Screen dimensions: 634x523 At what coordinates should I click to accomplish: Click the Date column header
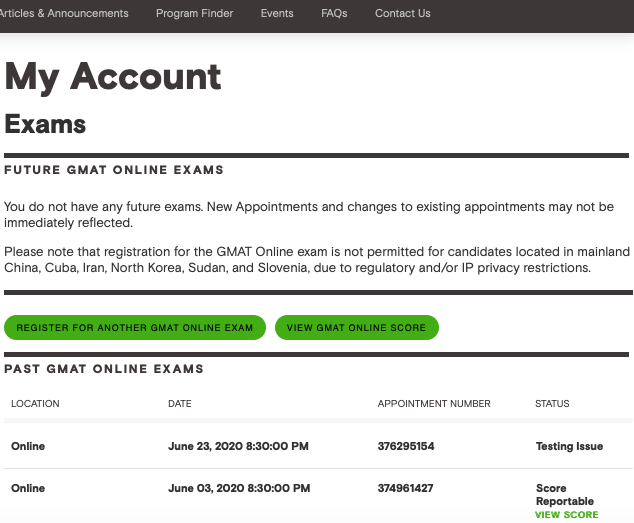pyautogui.click(x=179, y=404)
